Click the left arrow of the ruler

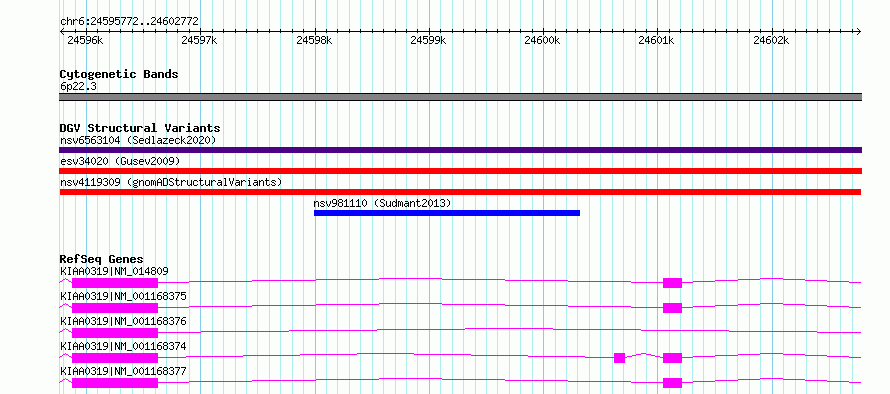click(62, 32)
